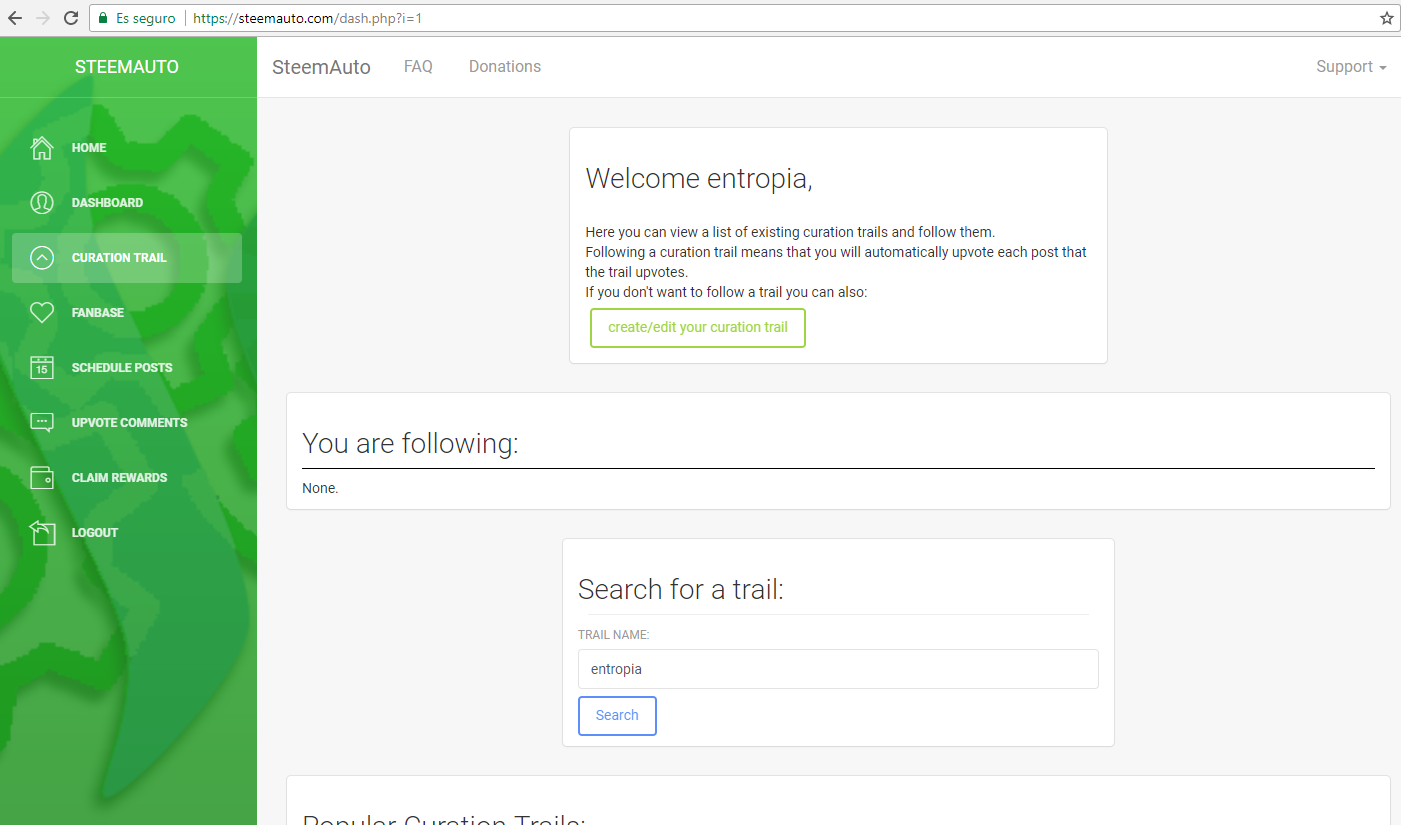The height and width of the screenshot is (825, 1401).
Task: Open the Donations menu item
Action: point(505,67)
